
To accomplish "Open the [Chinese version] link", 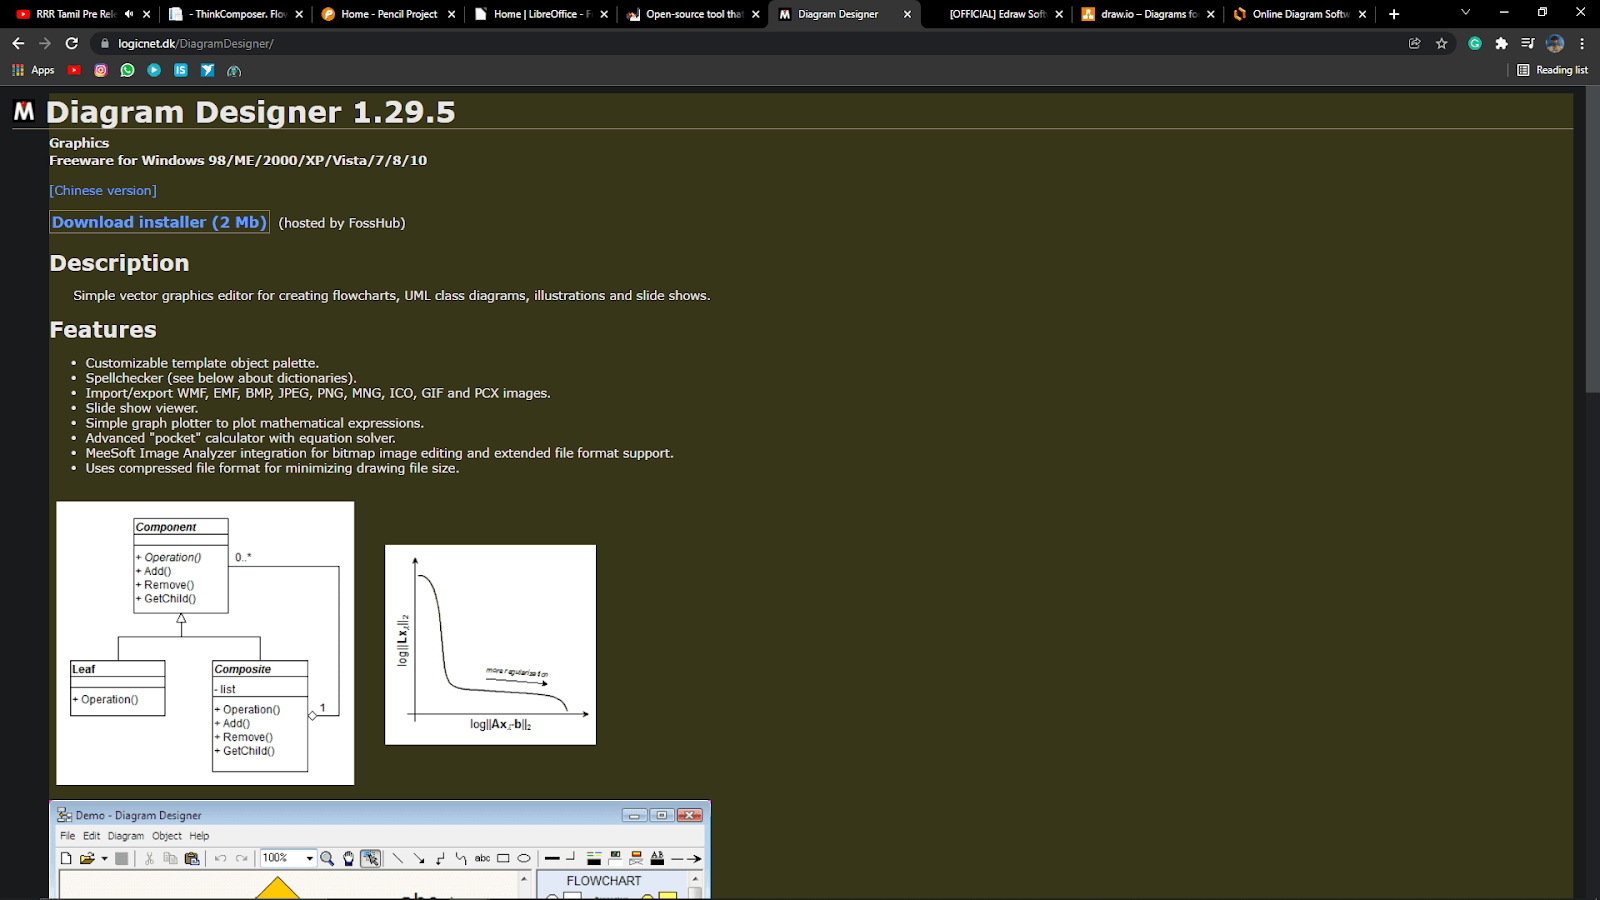I will click(103, 190).
